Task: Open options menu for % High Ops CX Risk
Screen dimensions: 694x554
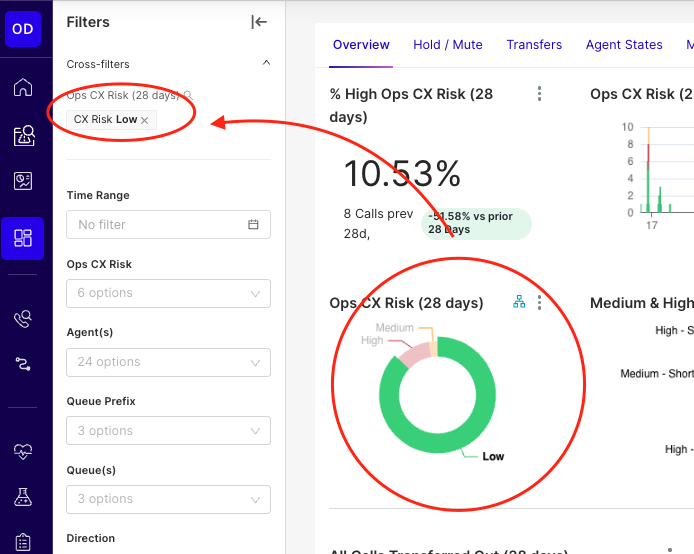Action: click(x=539, y=94)
